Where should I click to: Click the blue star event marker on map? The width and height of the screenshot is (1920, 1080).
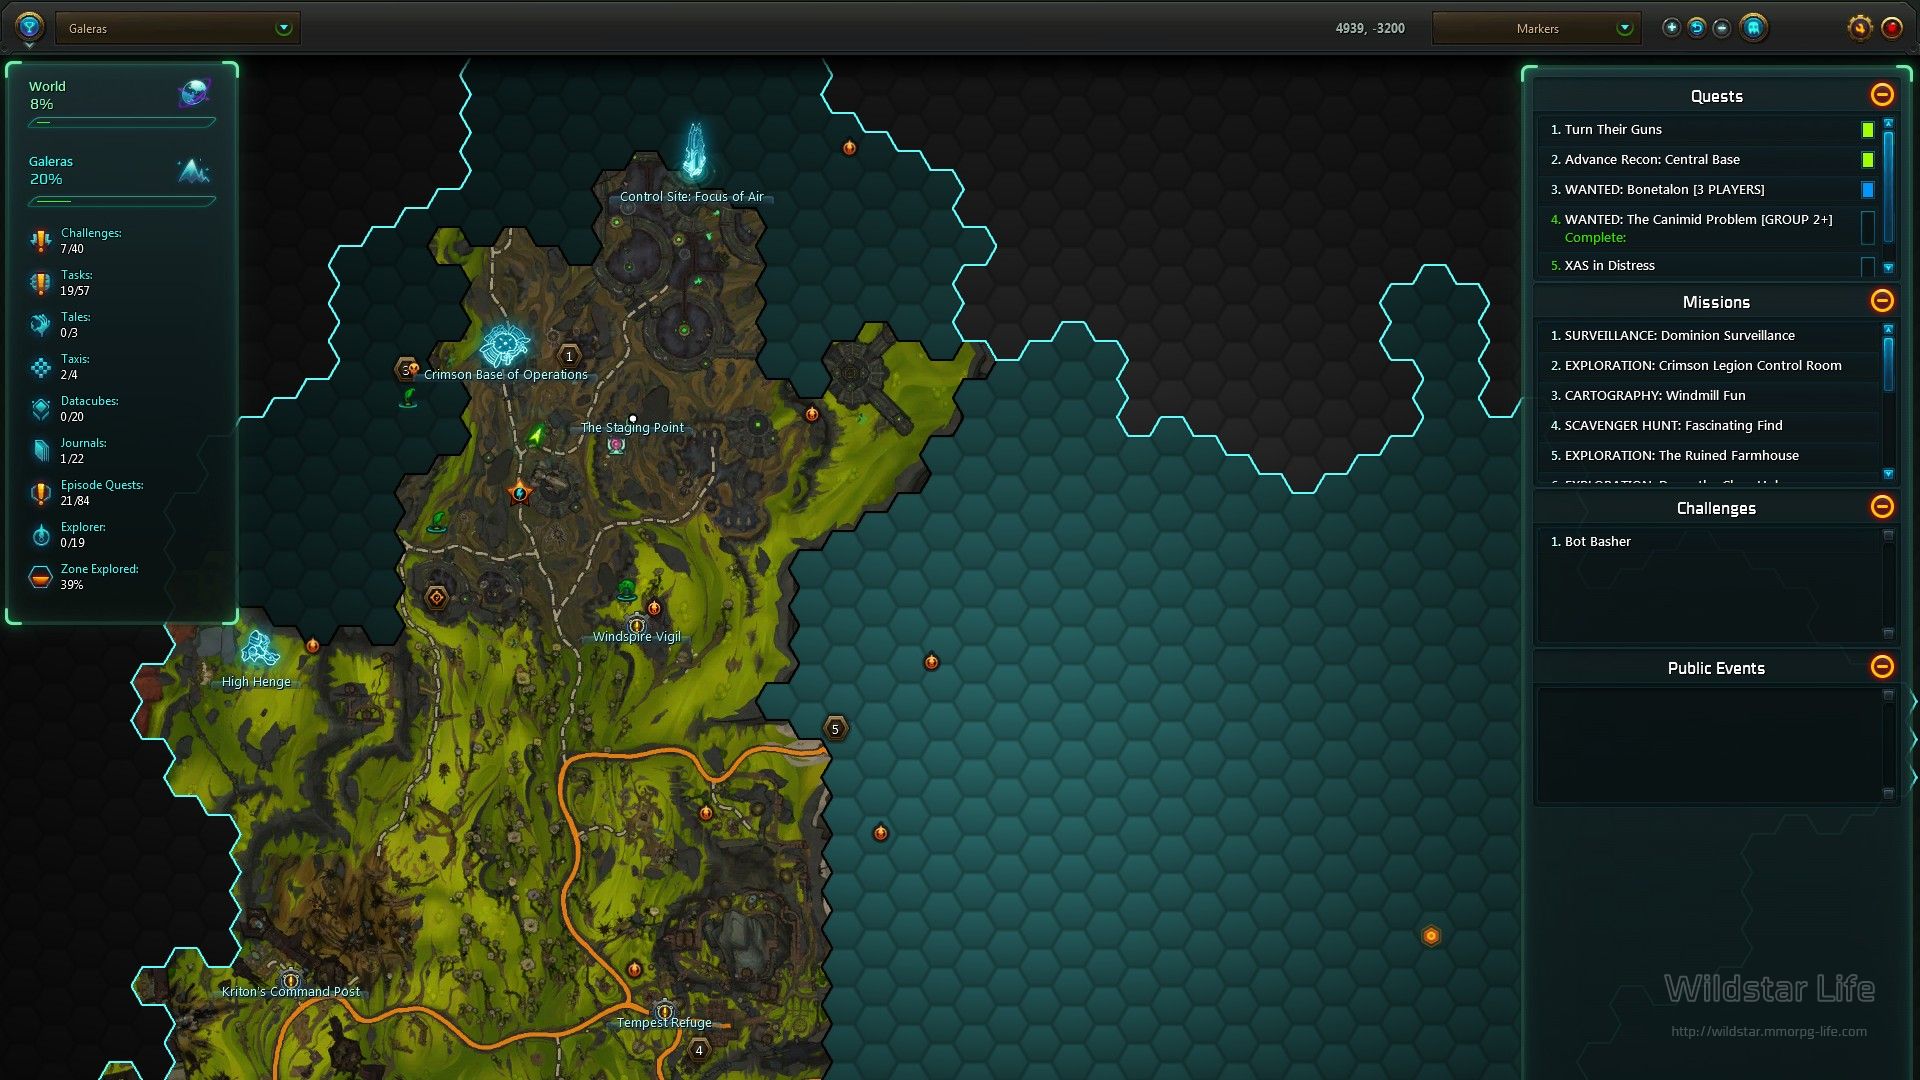tap(519, 493)
